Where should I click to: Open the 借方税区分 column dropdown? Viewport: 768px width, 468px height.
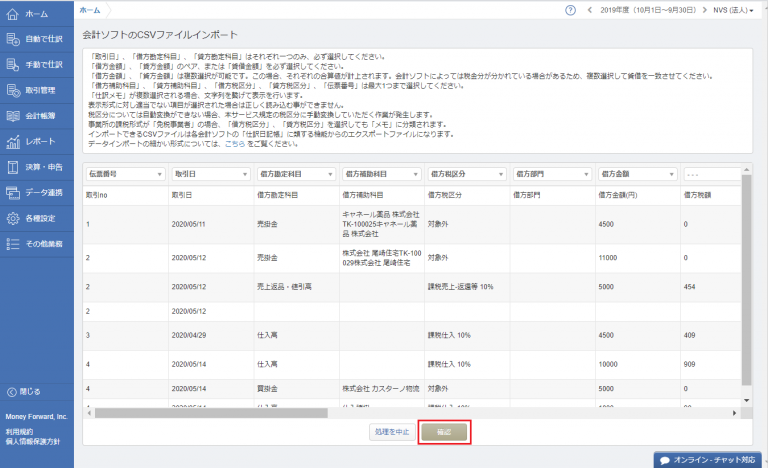click(x=467, y=174)
